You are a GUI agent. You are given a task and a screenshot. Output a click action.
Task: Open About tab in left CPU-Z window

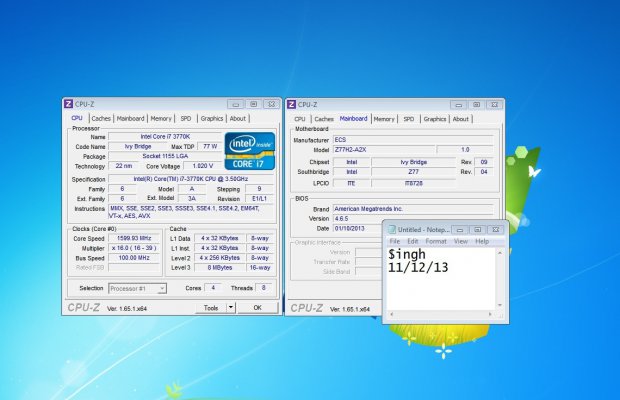[238, 118]
